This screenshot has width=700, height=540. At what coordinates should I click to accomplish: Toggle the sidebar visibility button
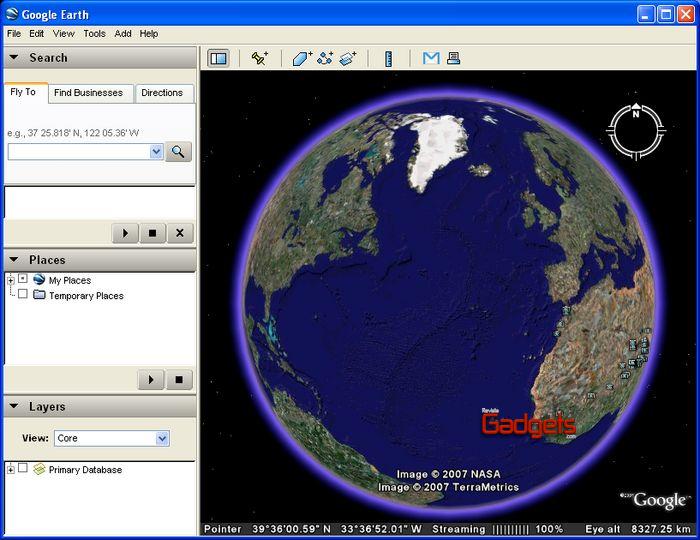pos(218,58)
